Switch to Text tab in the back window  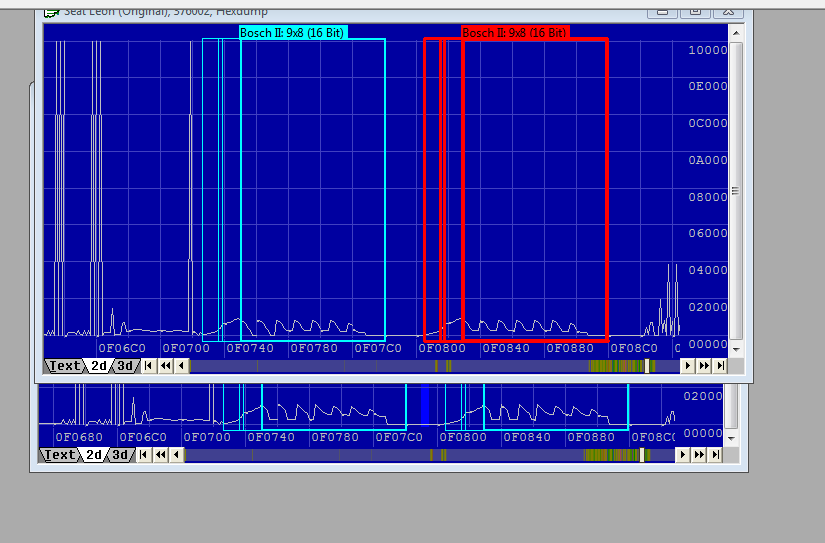pyautogui.click(x=59, y=455)
